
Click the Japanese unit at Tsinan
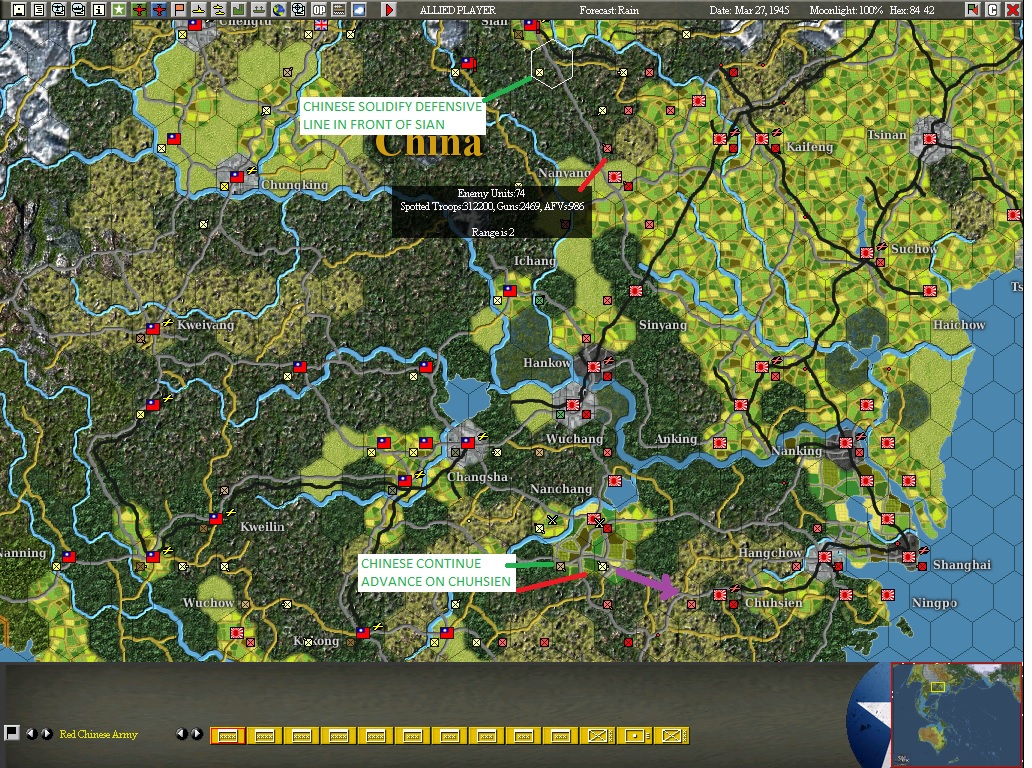click(x=930, y=140)
